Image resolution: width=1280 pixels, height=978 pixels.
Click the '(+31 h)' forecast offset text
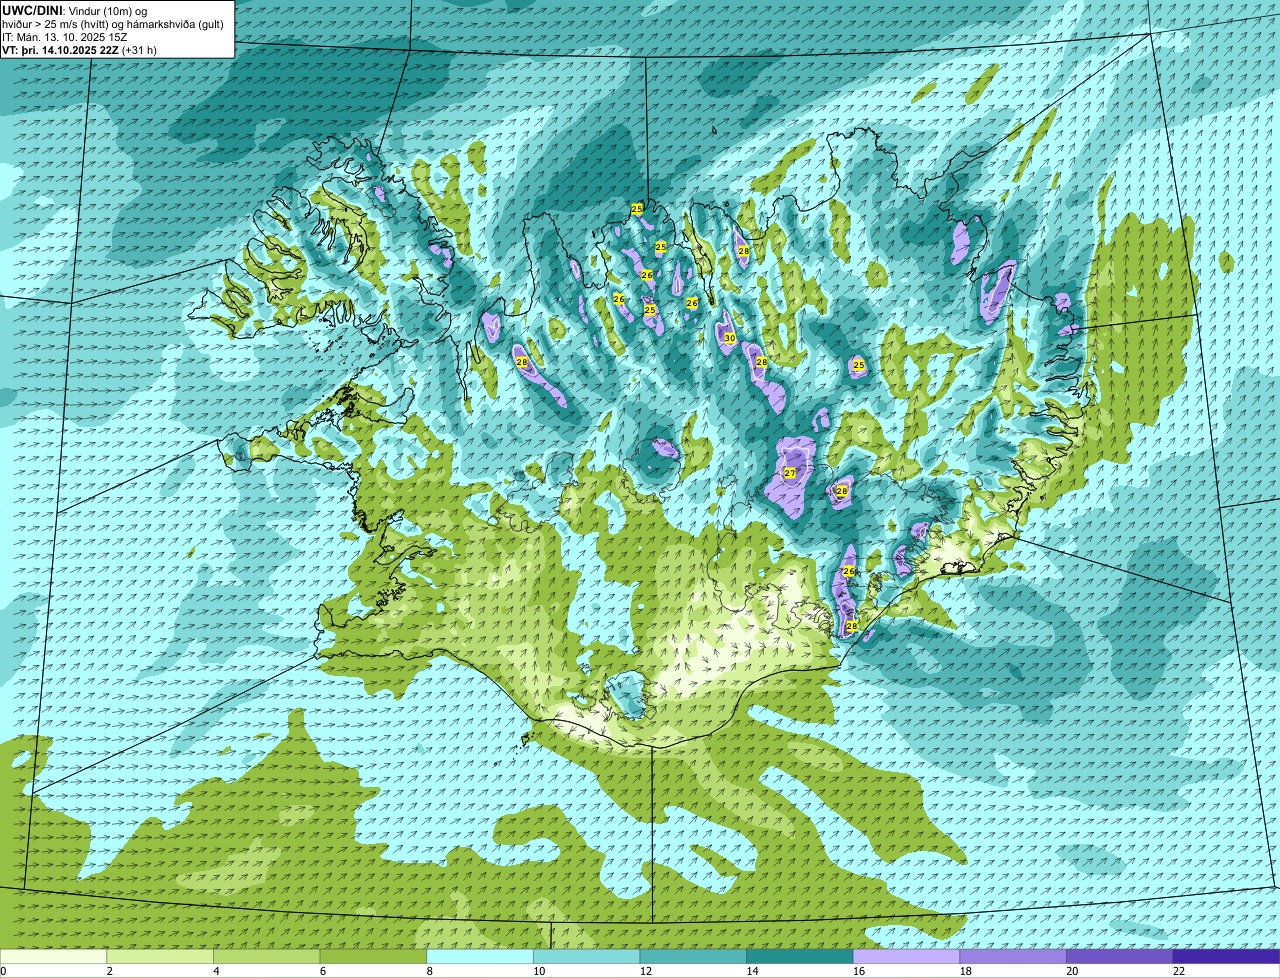click(x=139, y=50)
